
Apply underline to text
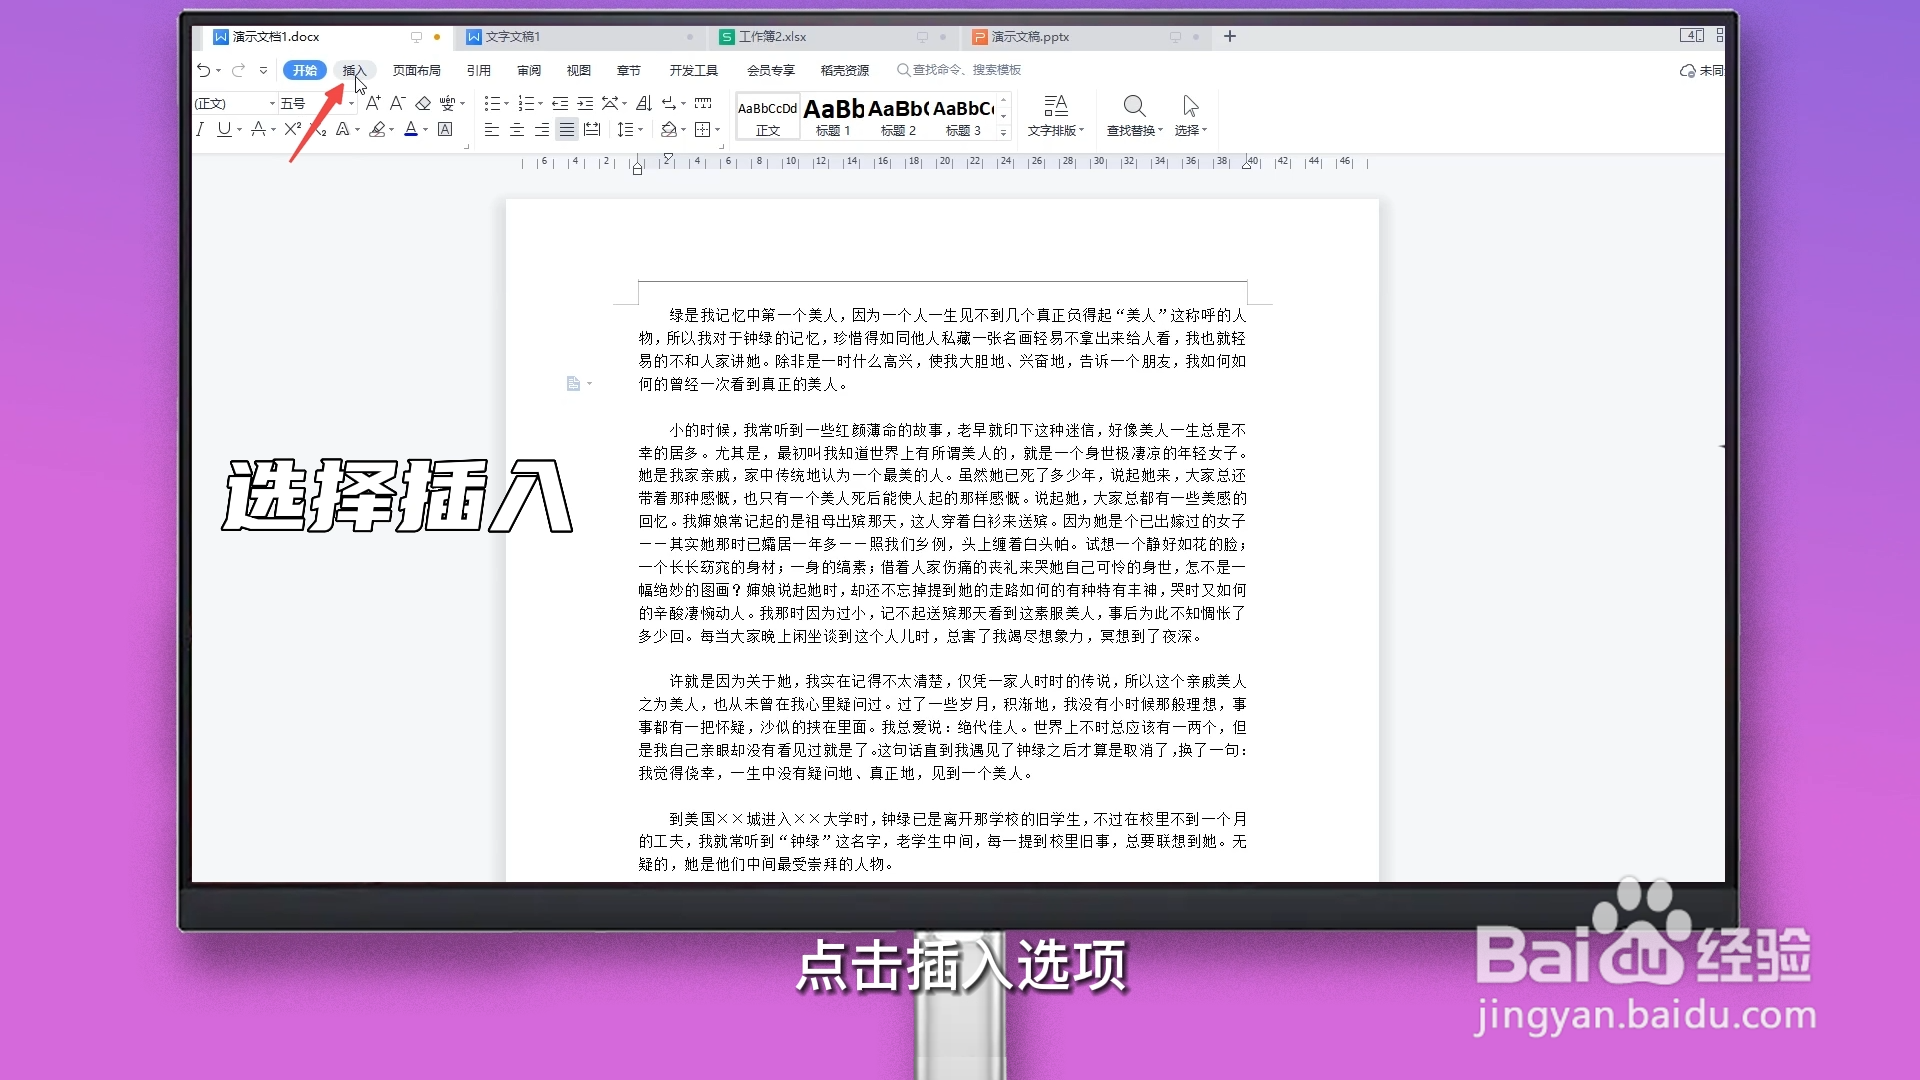click(x=224, y=129)
